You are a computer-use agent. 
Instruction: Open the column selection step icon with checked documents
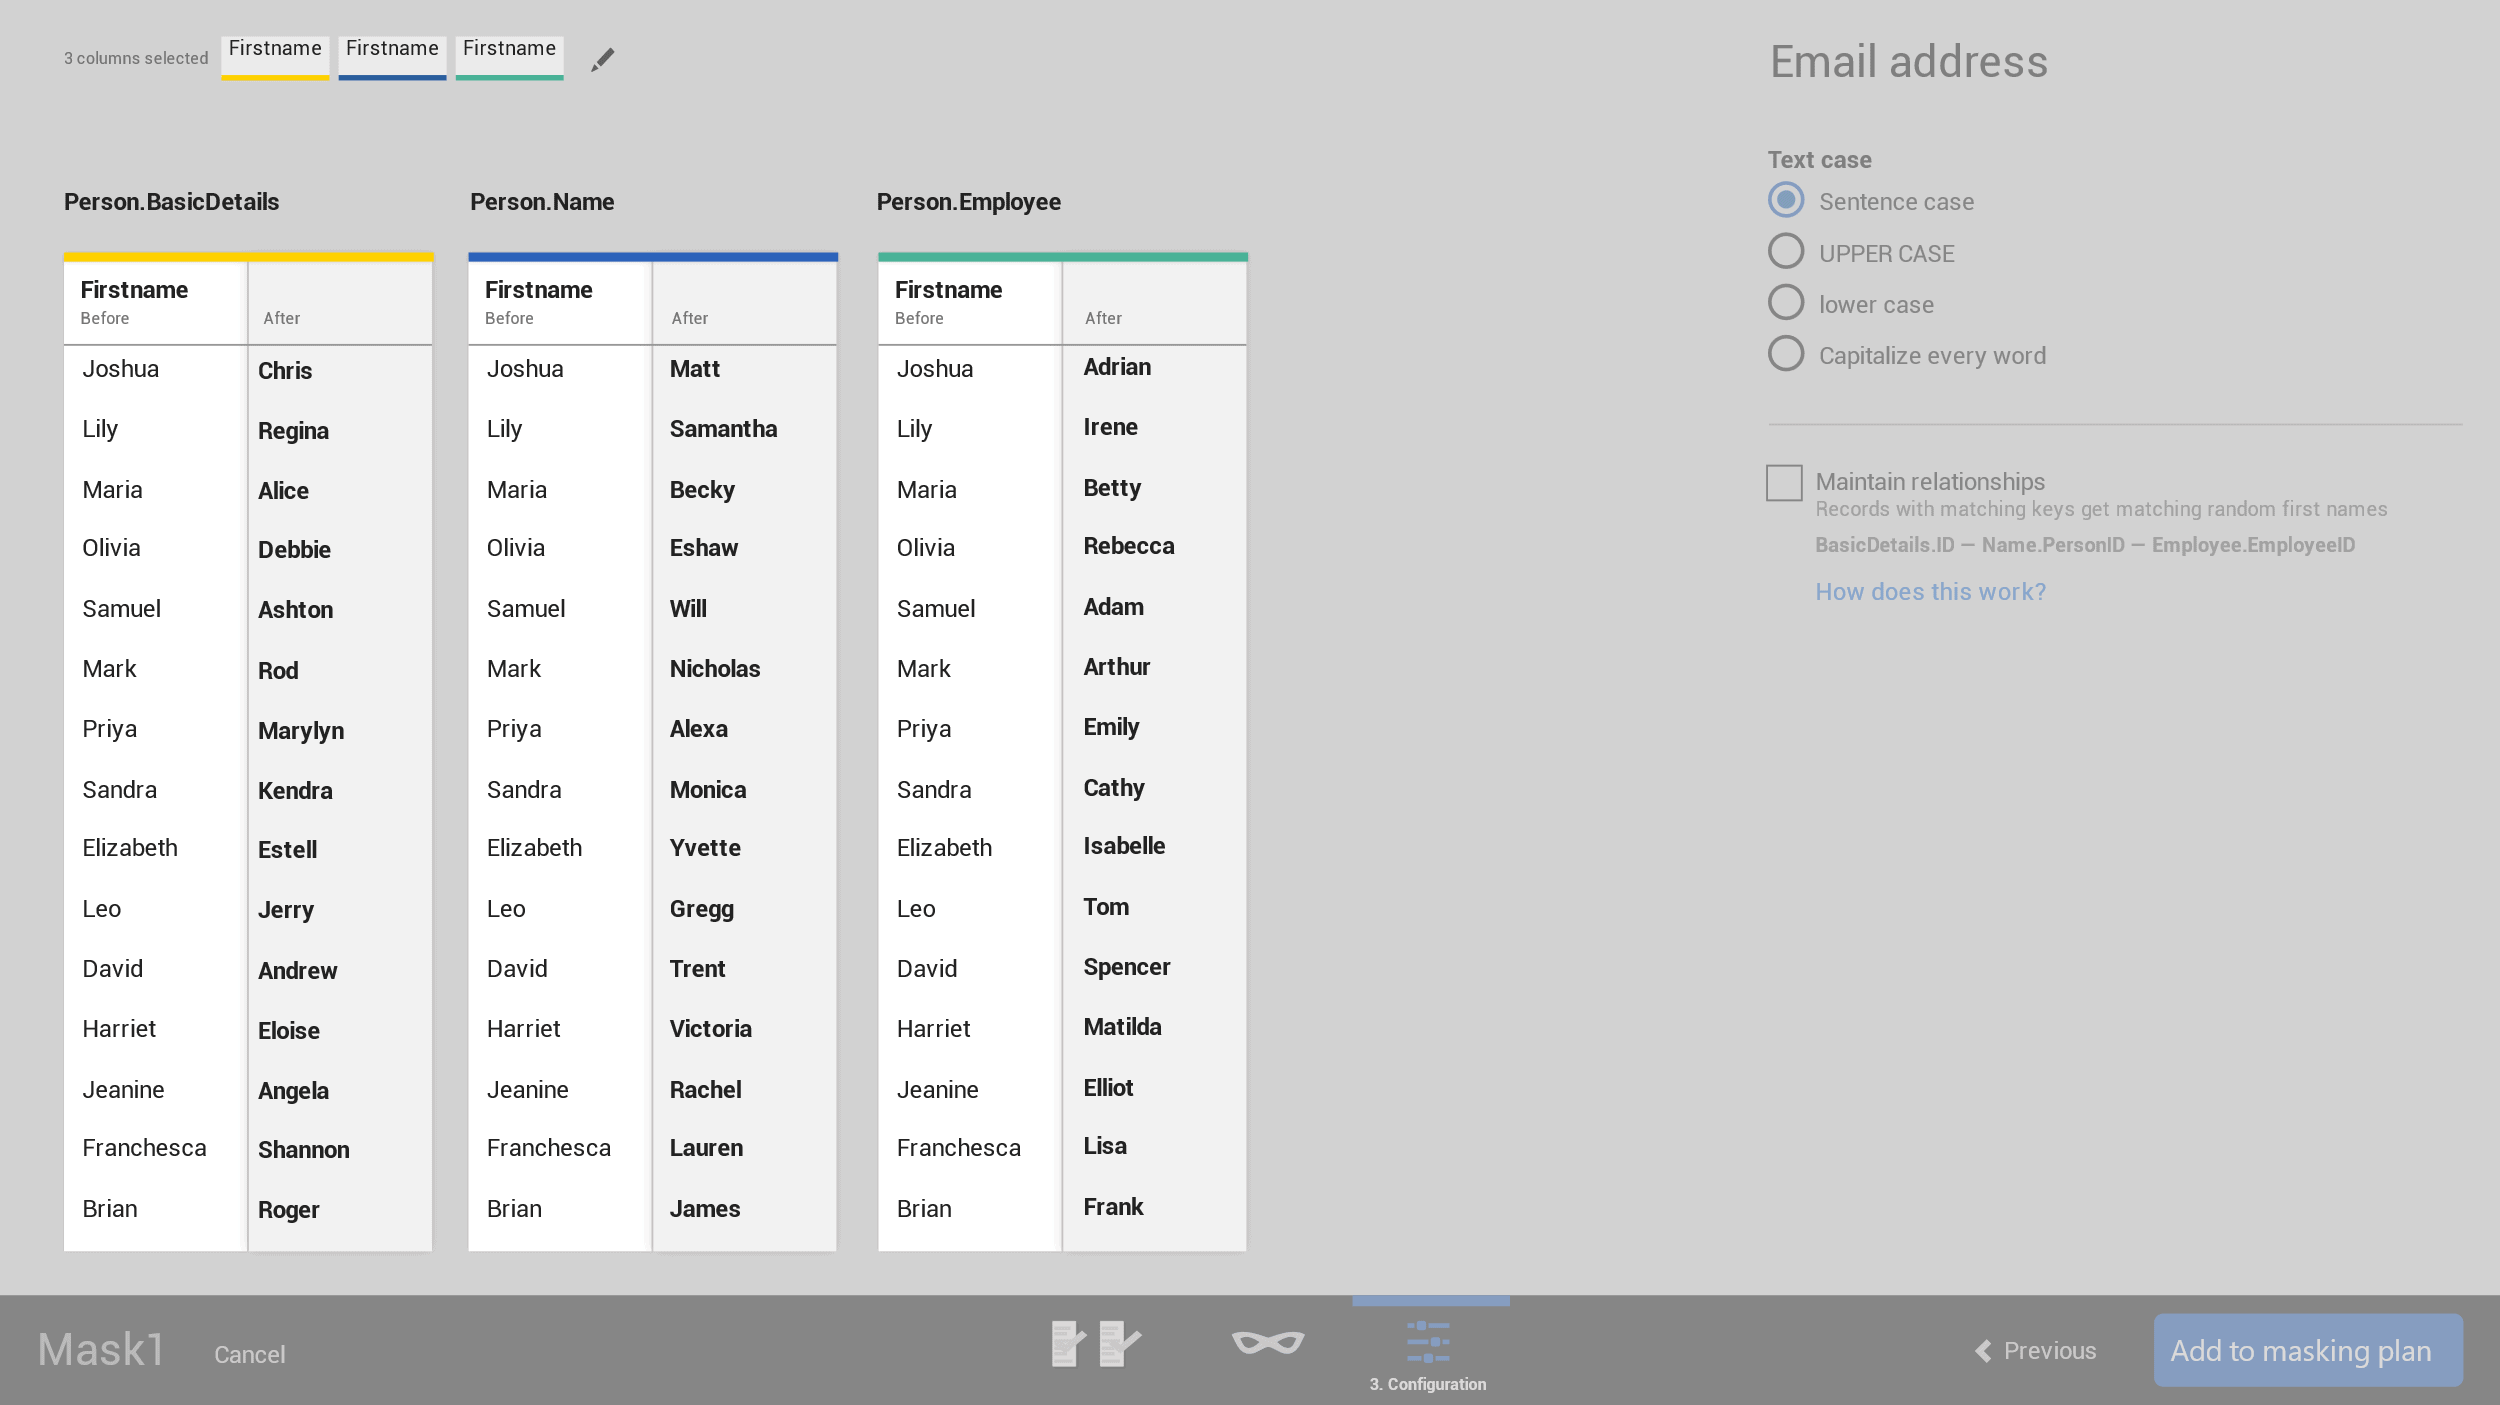tap(1096, 1343)
